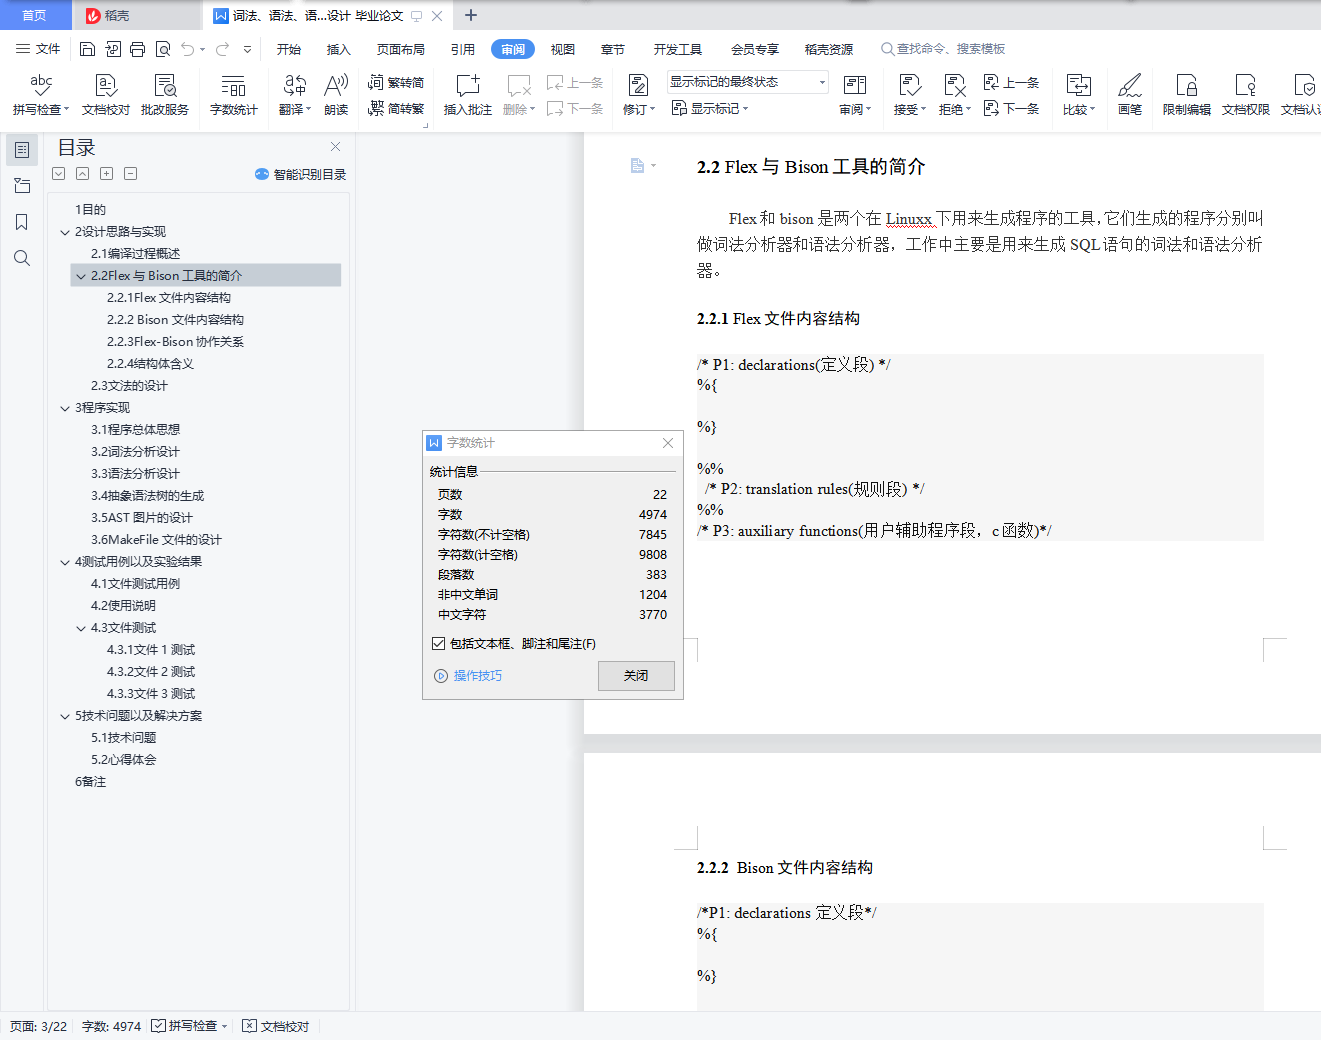
Task: Open 文档校对 proofreading tool in ribbon
Action: [x=106, y=95]
